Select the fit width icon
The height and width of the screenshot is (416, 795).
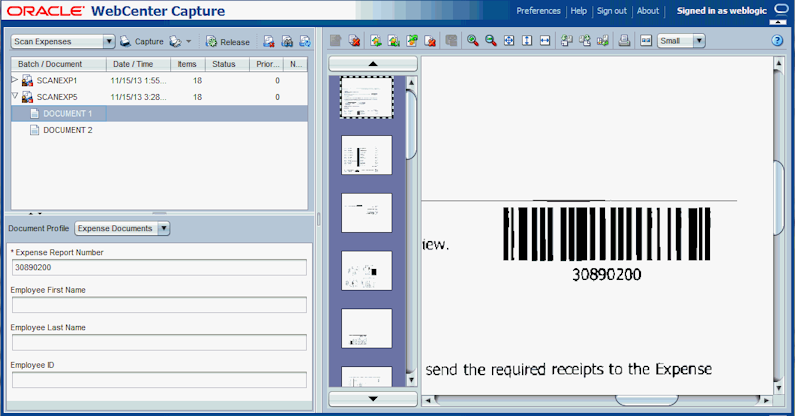(545, 41)
